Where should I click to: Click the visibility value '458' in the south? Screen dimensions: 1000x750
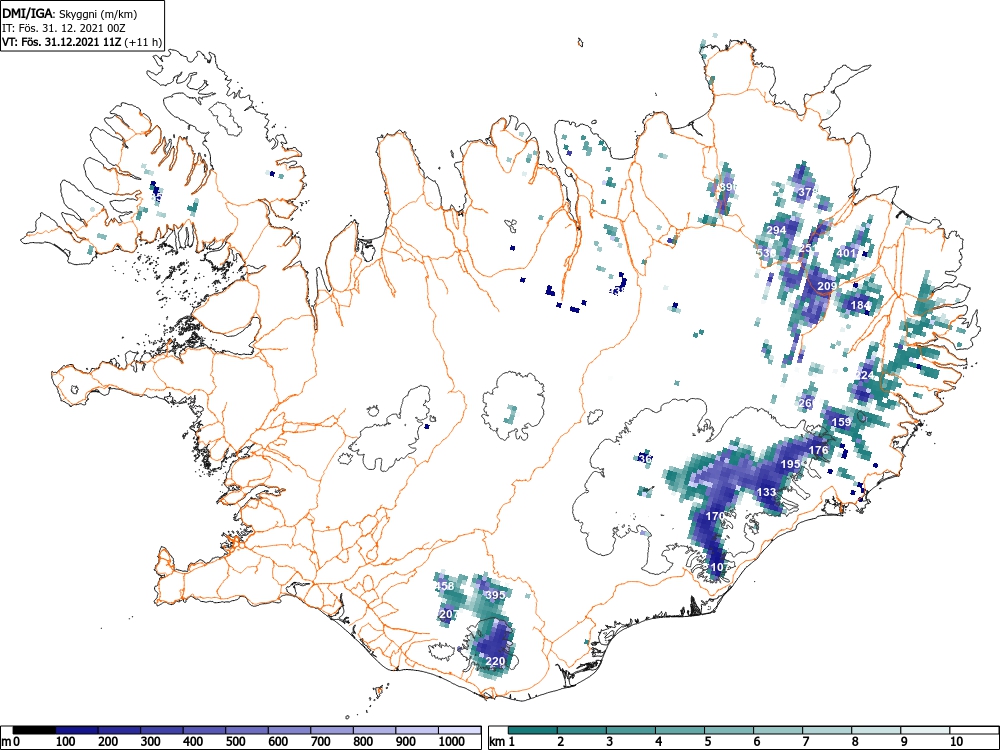(x=444, y=586)
